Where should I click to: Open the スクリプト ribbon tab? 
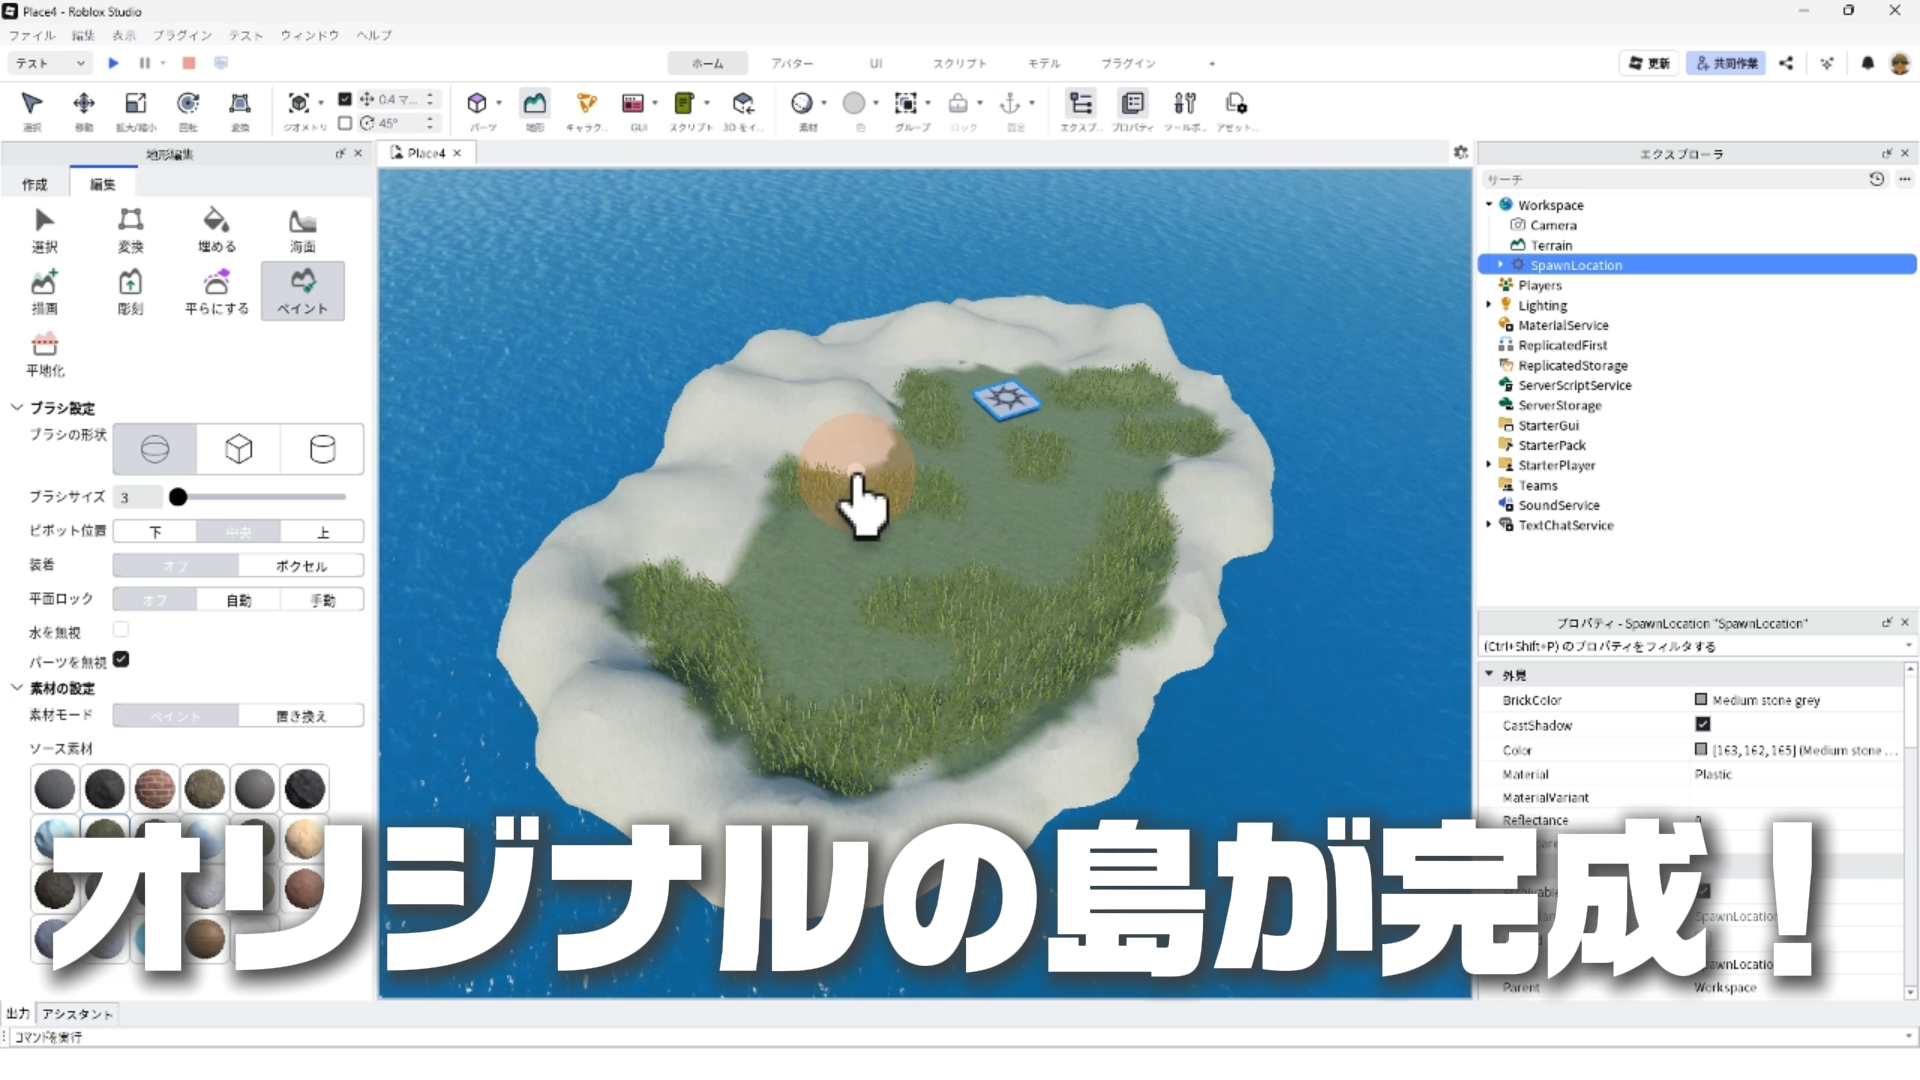[959, 63]
